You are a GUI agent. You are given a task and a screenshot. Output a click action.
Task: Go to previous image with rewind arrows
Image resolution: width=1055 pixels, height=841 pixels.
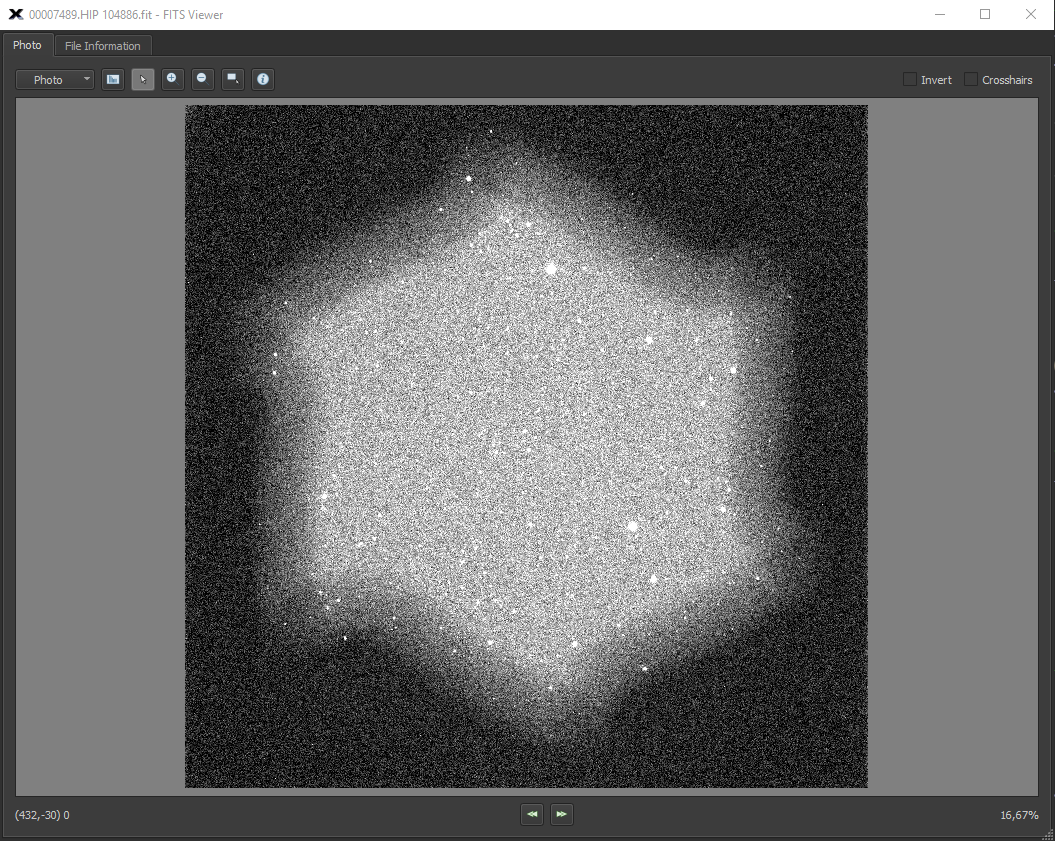pos(532,815)
